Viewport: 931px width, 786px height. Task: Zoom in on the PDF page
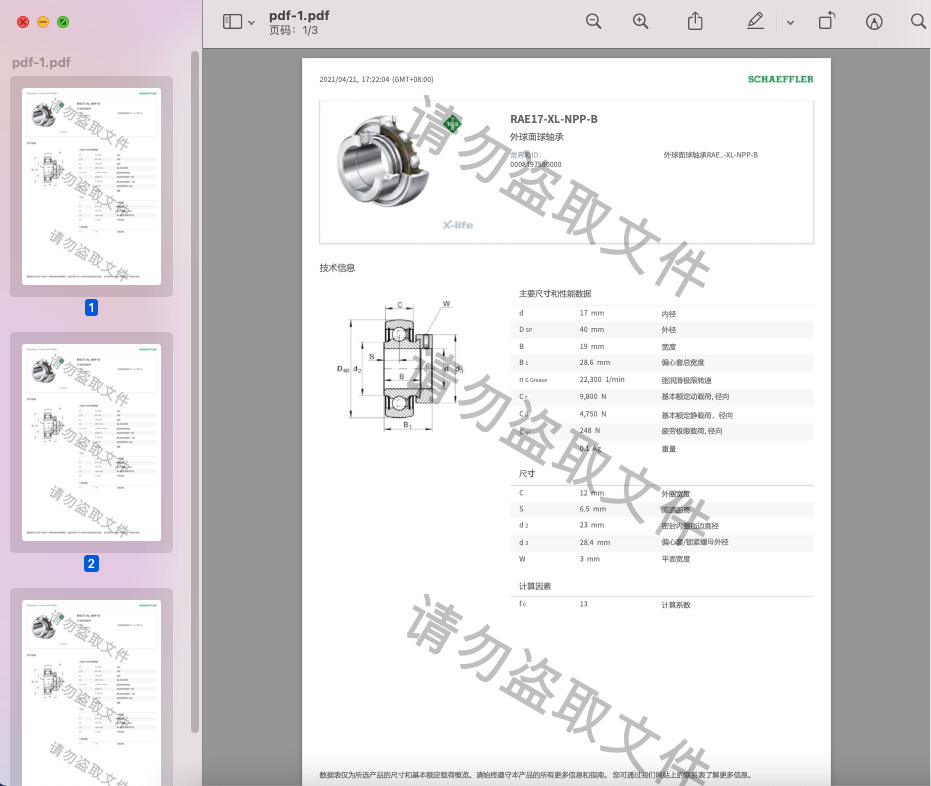coord(640,22)
